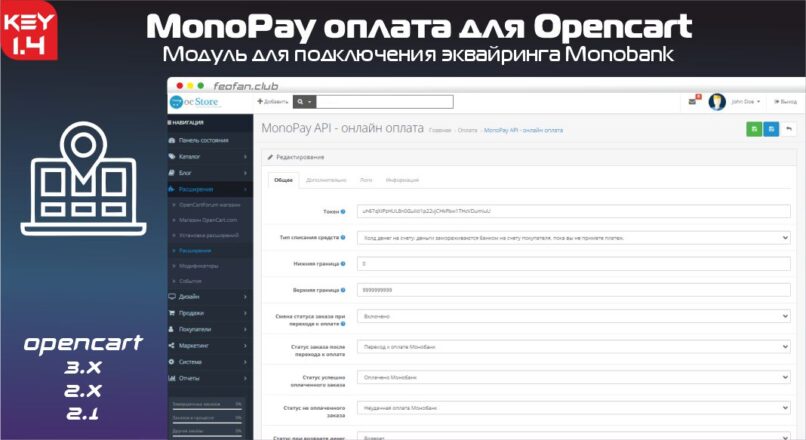Switch to the Логи tab
This screenshot has height=440, width=806.
point(366,180)
